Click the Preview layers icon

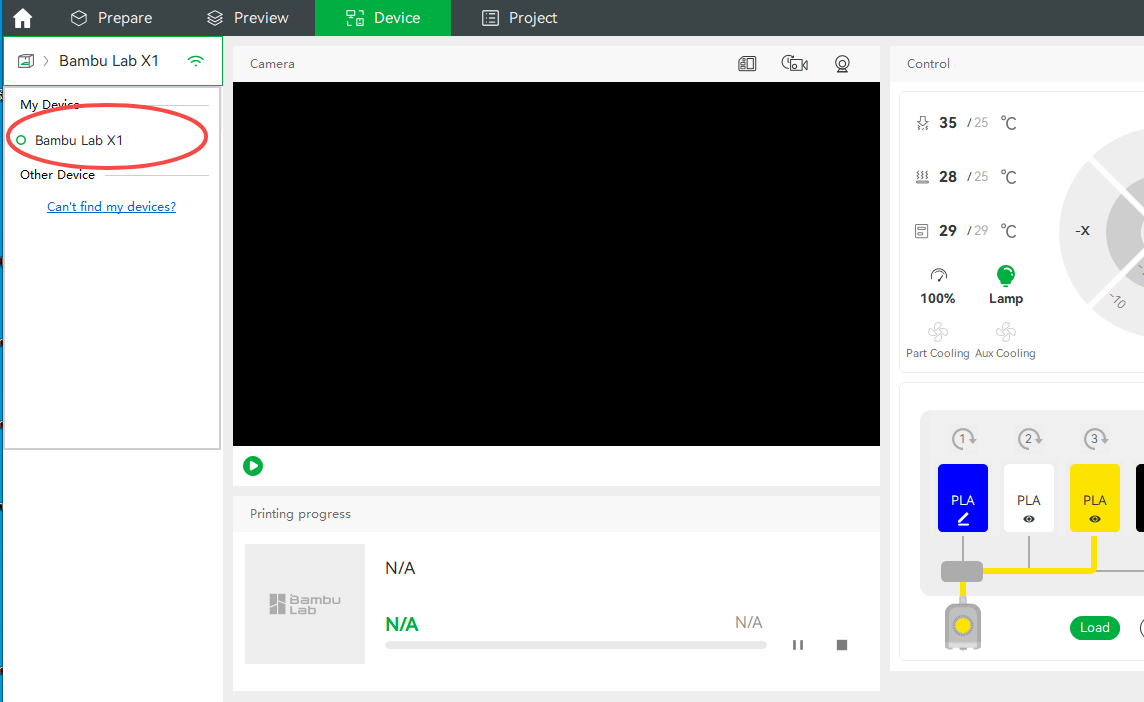(x=214, y=18)
